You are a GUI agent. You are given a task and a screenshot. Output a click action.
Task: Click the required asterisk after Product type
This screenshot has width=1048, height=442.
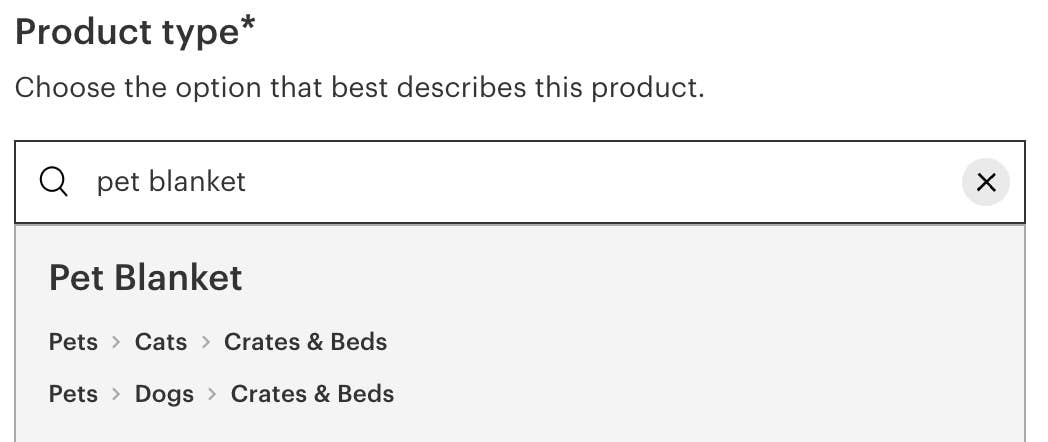247,26
